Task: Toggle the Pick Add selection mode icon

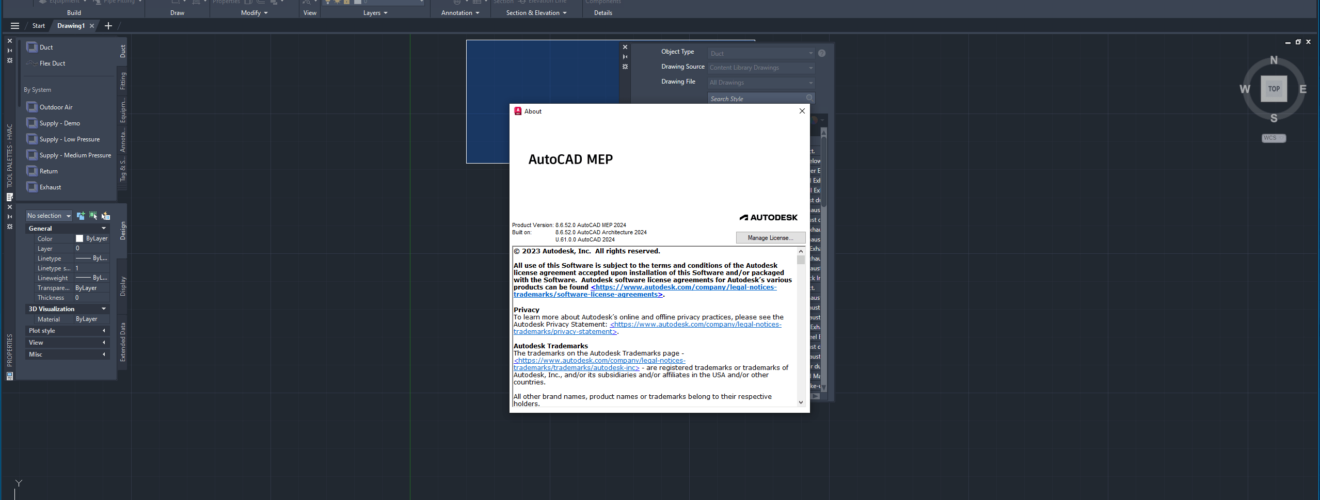Action: coord(81,215)
